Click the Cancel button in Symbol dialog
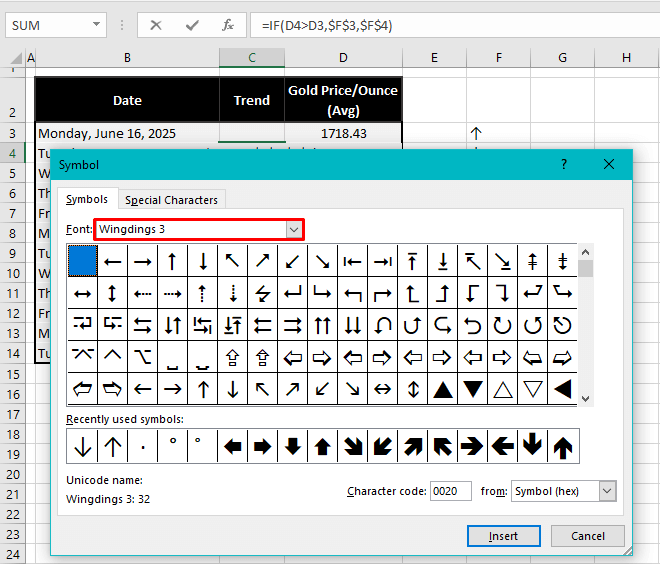660x564 pixels. (x=587, y=536)
